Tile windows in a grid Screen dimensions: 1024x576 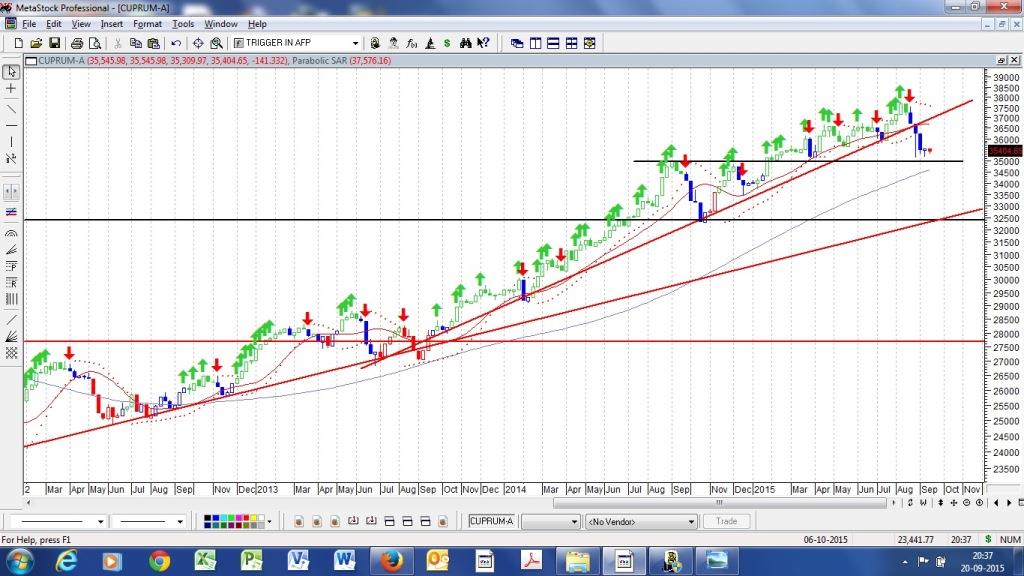571,43
